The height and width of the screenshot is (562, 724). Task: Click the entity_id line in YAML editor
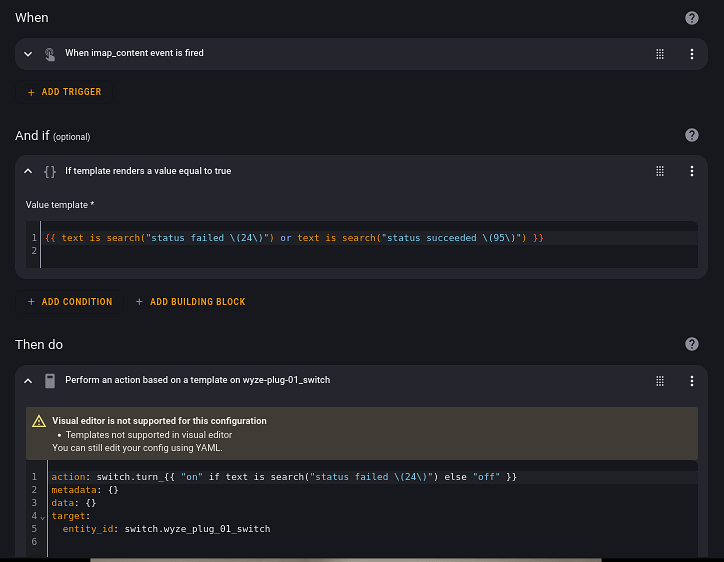[166, 529]
